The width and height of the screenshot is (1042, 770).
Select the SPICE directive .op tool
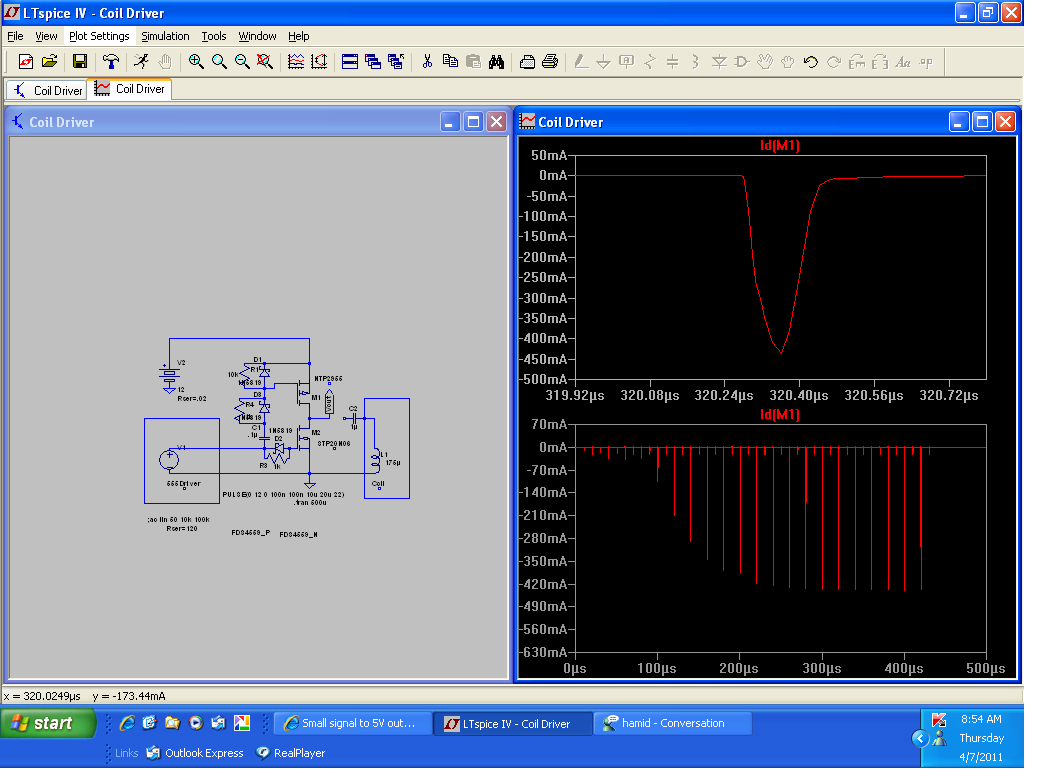point(926,62)
